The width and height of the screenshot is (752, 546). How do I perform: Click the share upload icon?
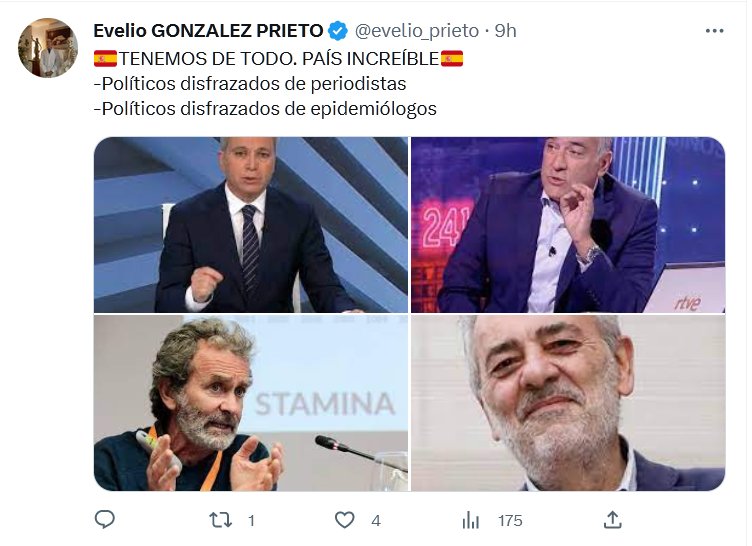613,520
